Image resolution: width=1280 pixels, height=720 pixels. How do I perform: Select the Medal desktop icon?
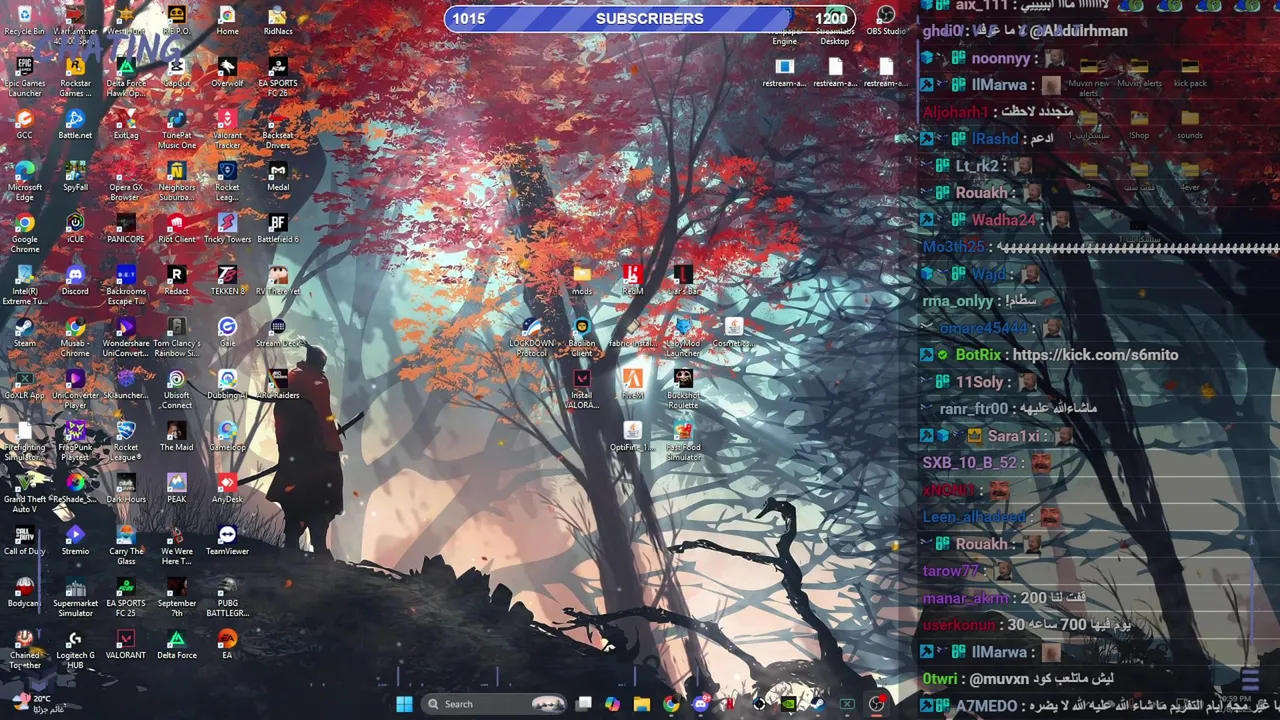coord(278,177)
